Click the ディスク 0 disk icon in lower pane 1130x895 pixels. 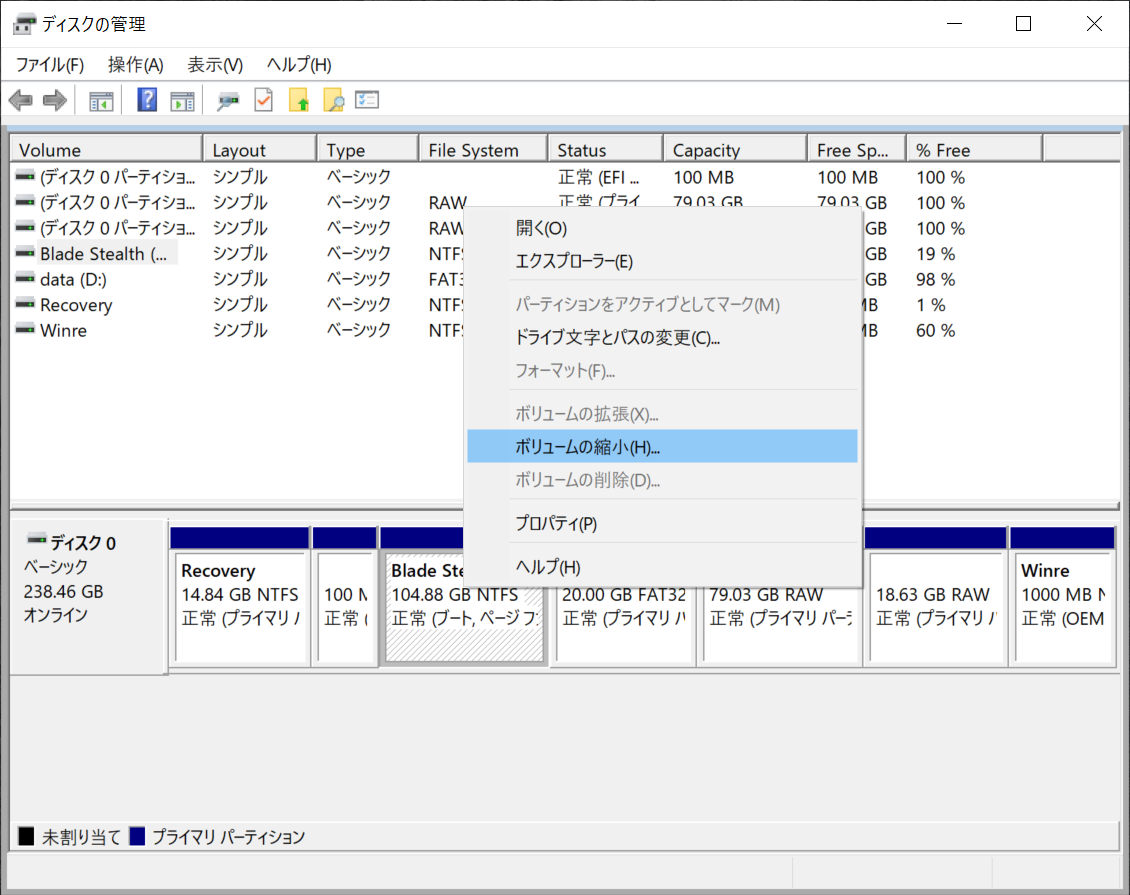36,539
